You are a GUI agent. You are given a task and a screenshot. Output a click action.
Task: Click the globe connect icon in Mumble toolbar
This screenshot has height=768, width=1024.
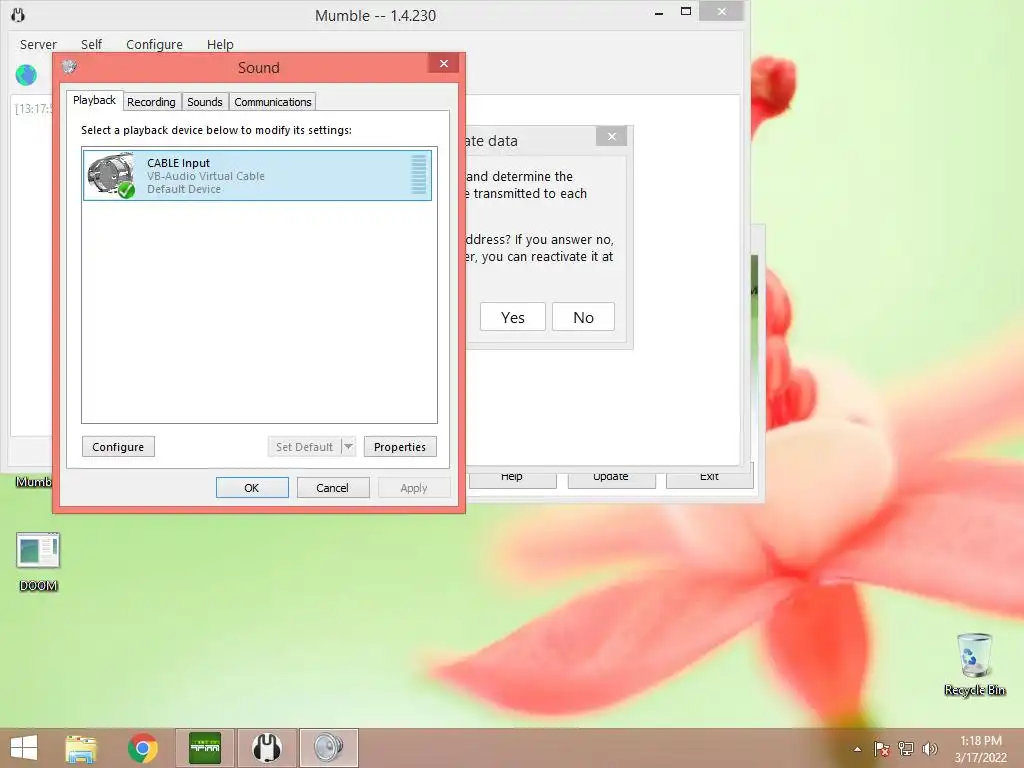[26, 75]
